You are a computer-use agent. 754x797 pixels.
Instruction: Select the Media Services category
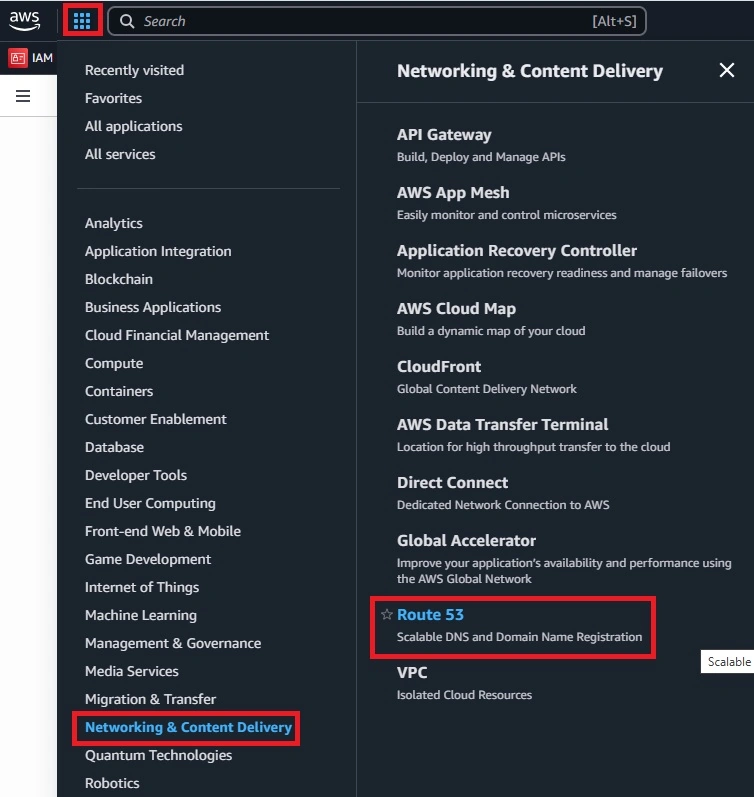tap(132, 671)
